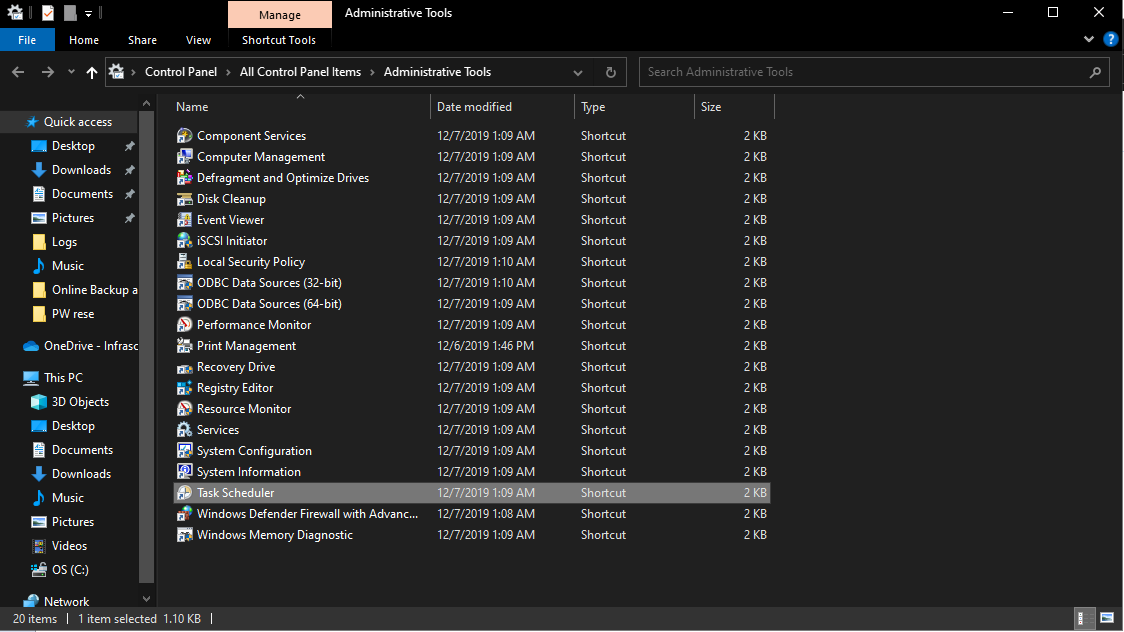Switch to details view layout icon
Image resolution: width=1124 pixels, height=632 pixels.
(1085, 618)
